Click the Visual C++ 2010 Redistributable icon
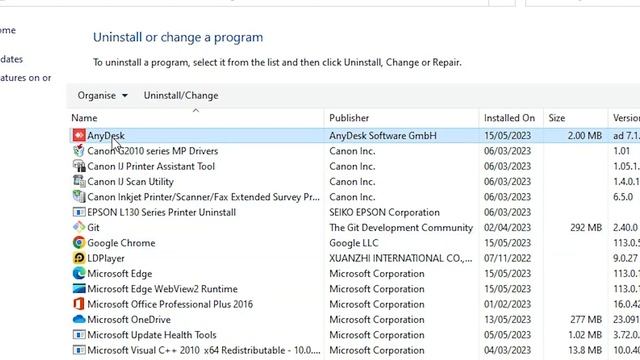 [79, 350]
